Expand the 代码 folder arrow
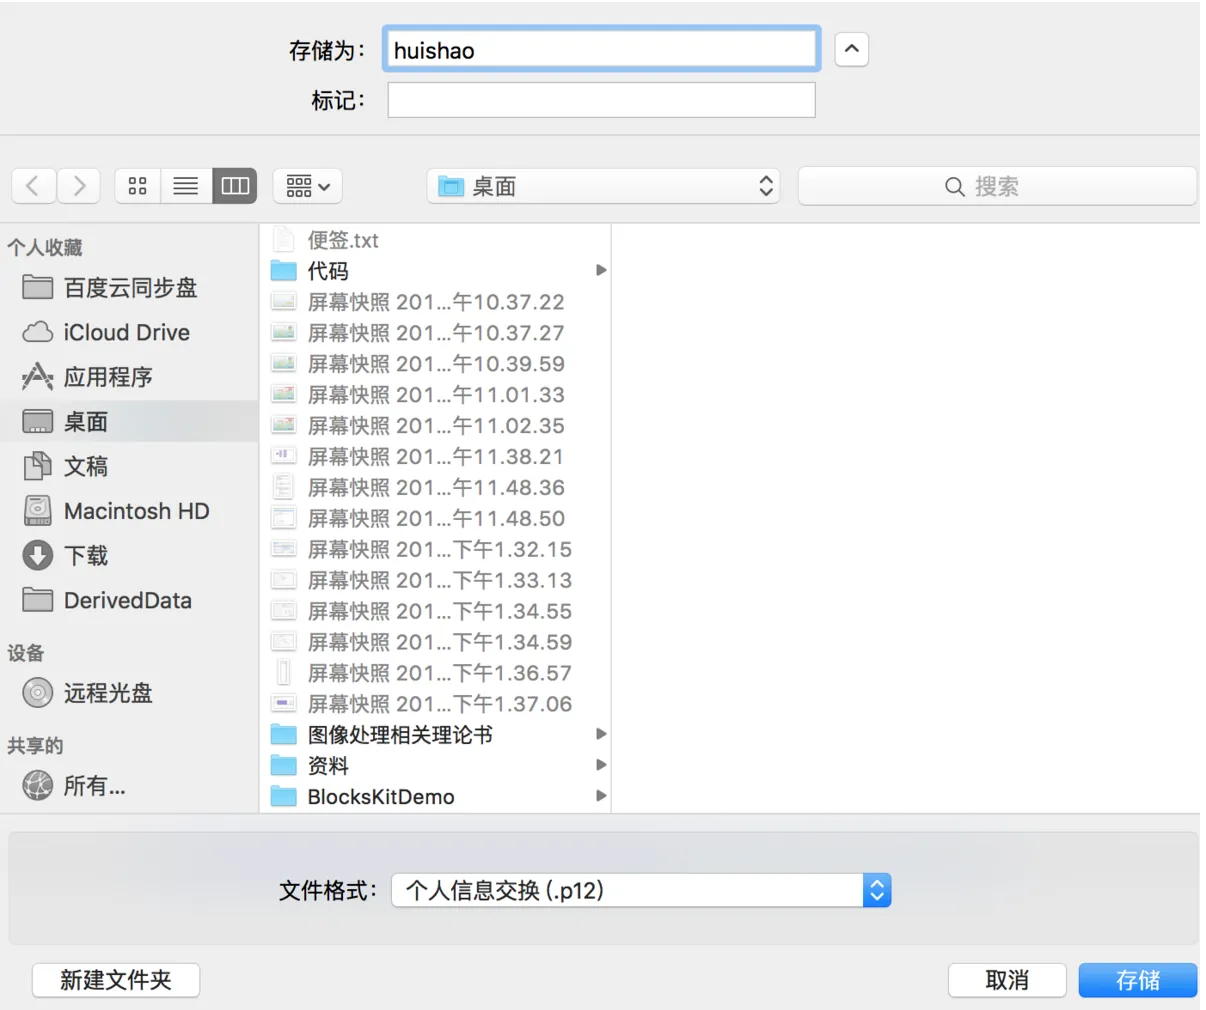The image size is (1206, 1010). tap(601, 270)
